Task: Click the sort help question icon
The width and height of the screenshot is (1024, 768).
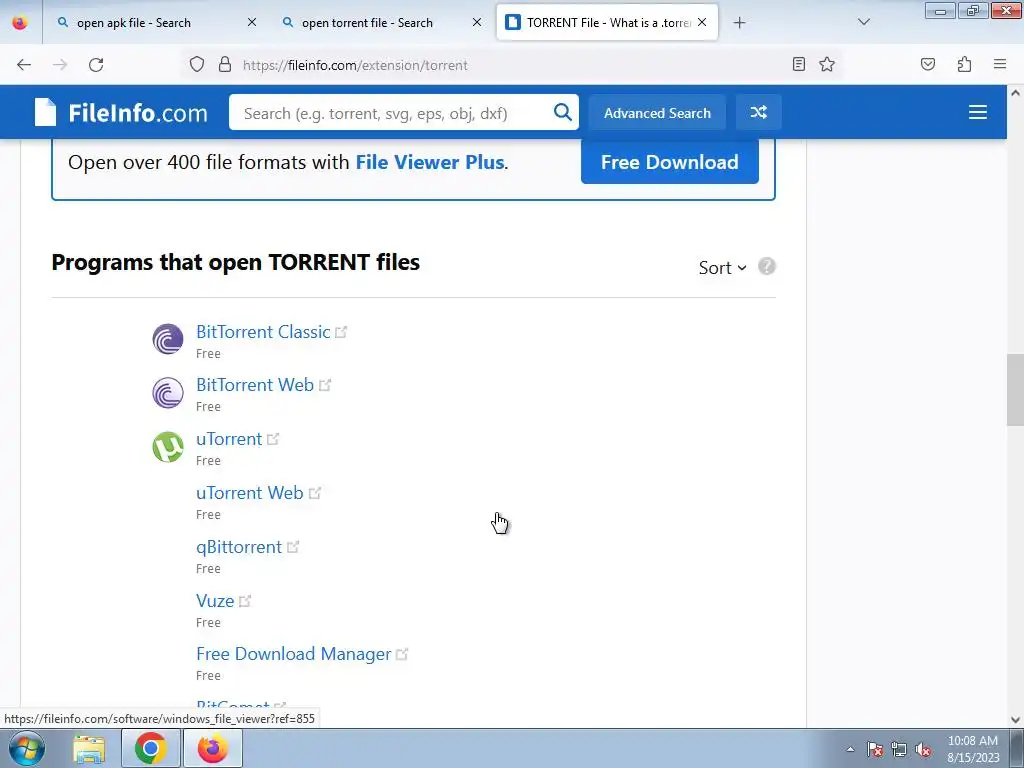Action: coord(767,266)
